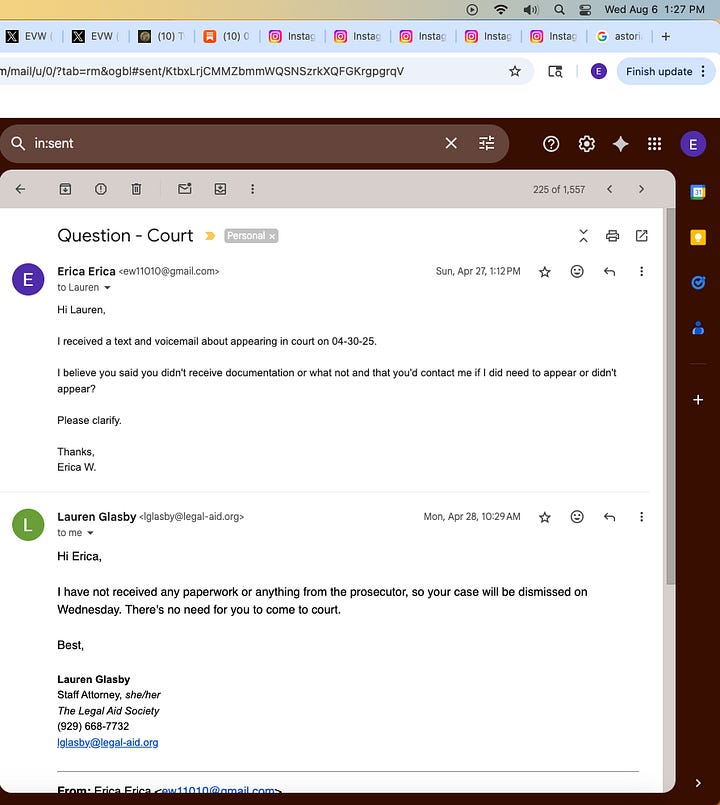
Task: Add emoji reaction to Lauren's message
Action: [x=577, y=516]
